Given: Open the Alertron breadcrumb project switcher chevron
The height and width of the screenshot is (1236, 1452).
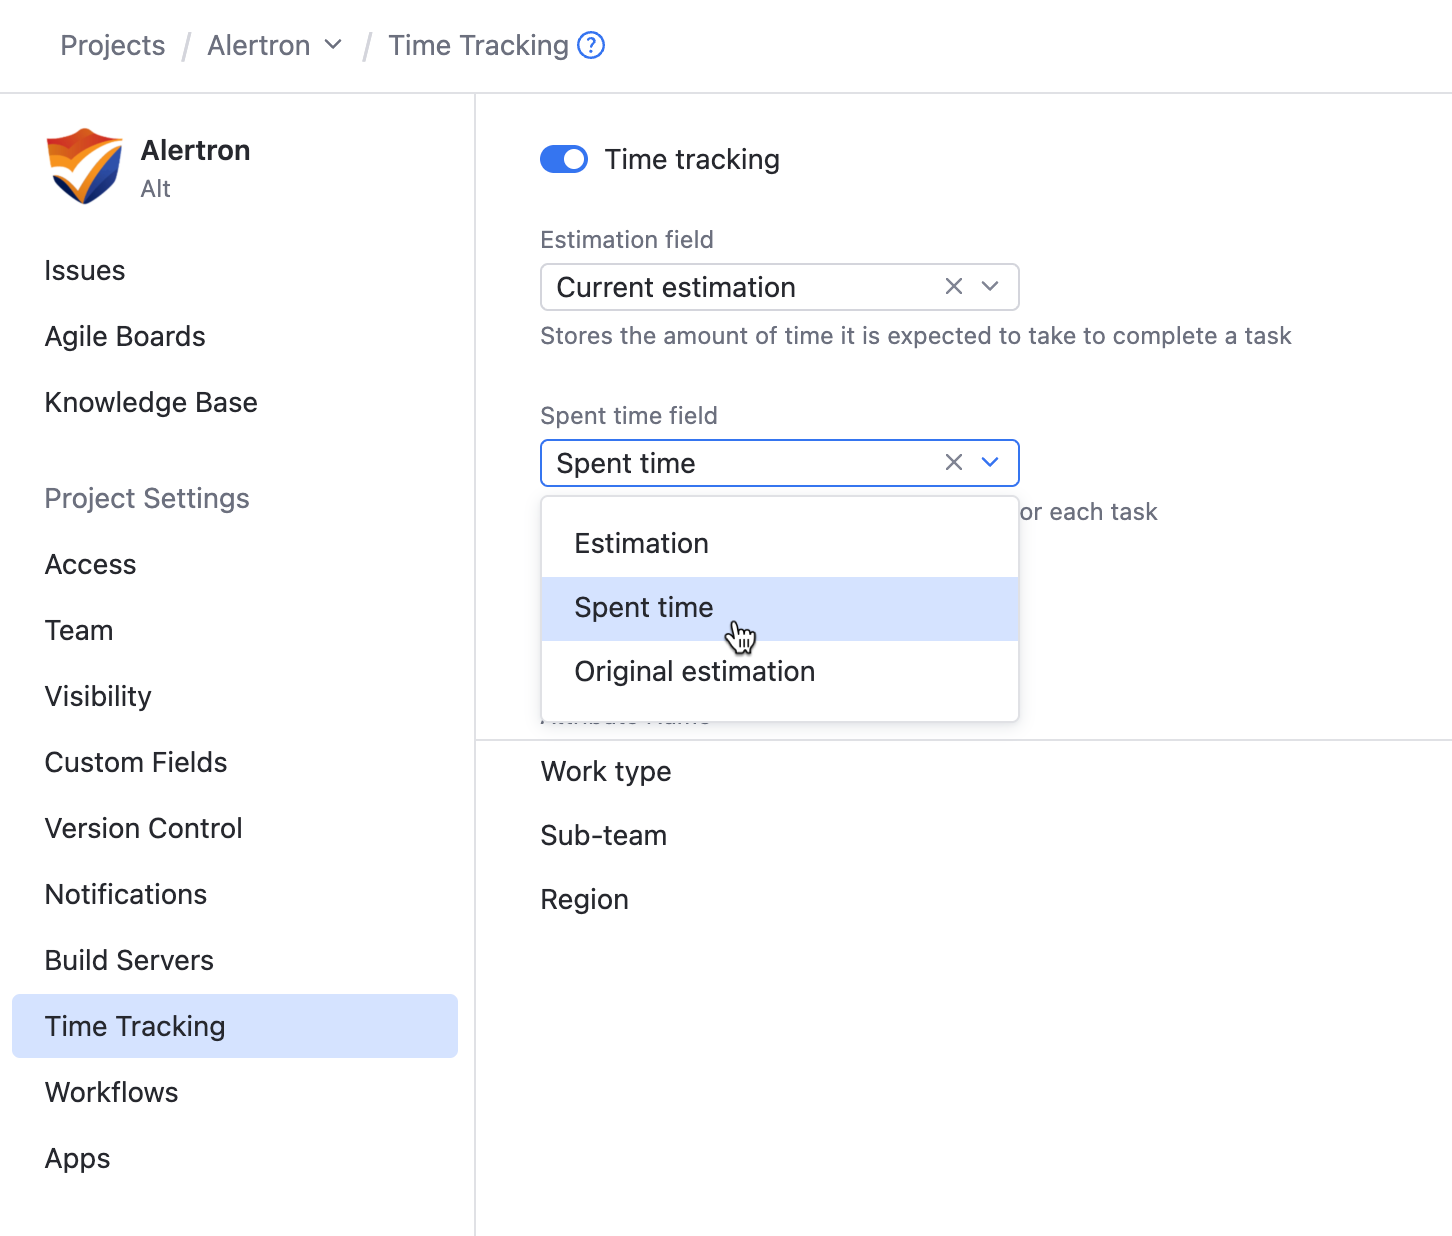Looking at the screenshot, I should pyautogui.click(x=334, y=45).
